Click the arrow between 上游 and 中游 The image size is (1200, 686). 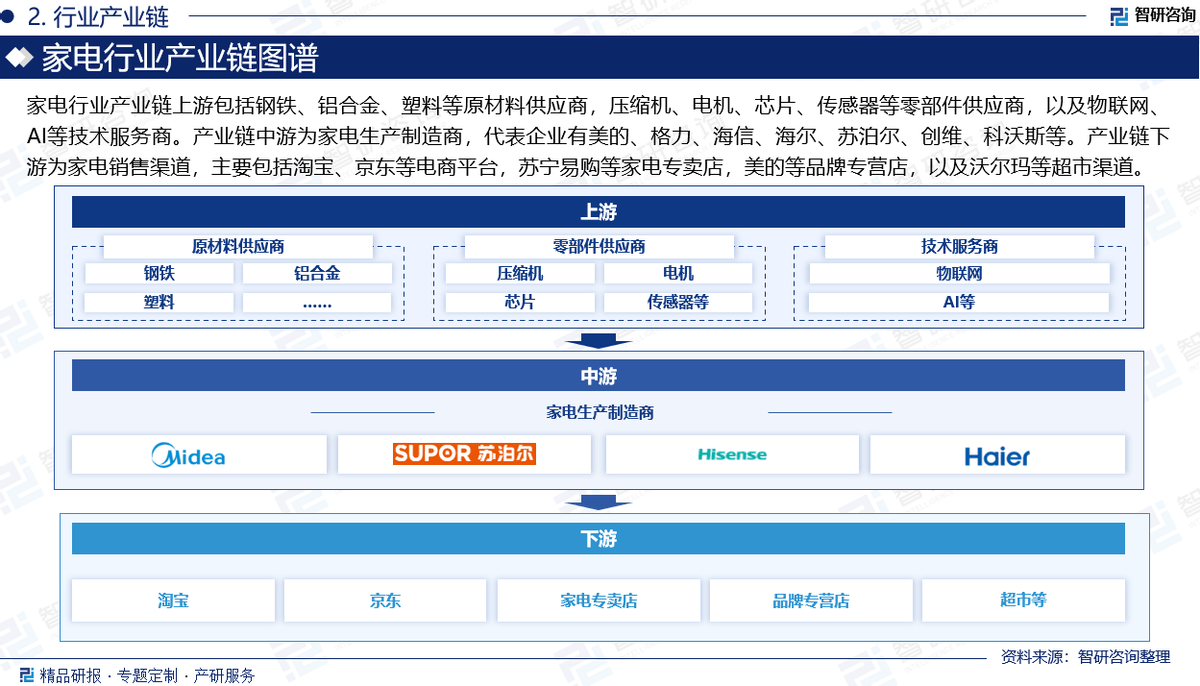click(x=598, y=341)
